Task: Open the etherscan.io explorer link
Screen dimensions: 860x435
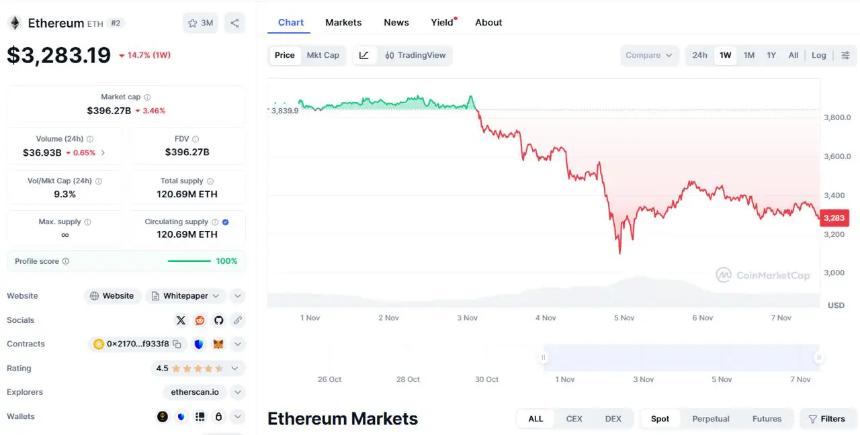Action: pos(195,392)
